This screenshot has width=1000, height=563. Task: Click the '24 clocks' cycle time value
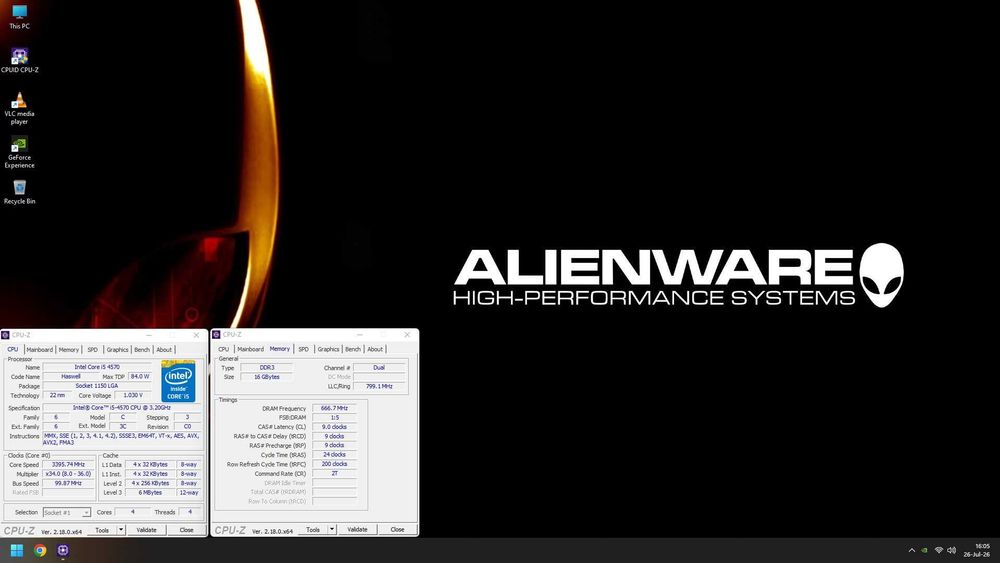[x=334, y=455]
